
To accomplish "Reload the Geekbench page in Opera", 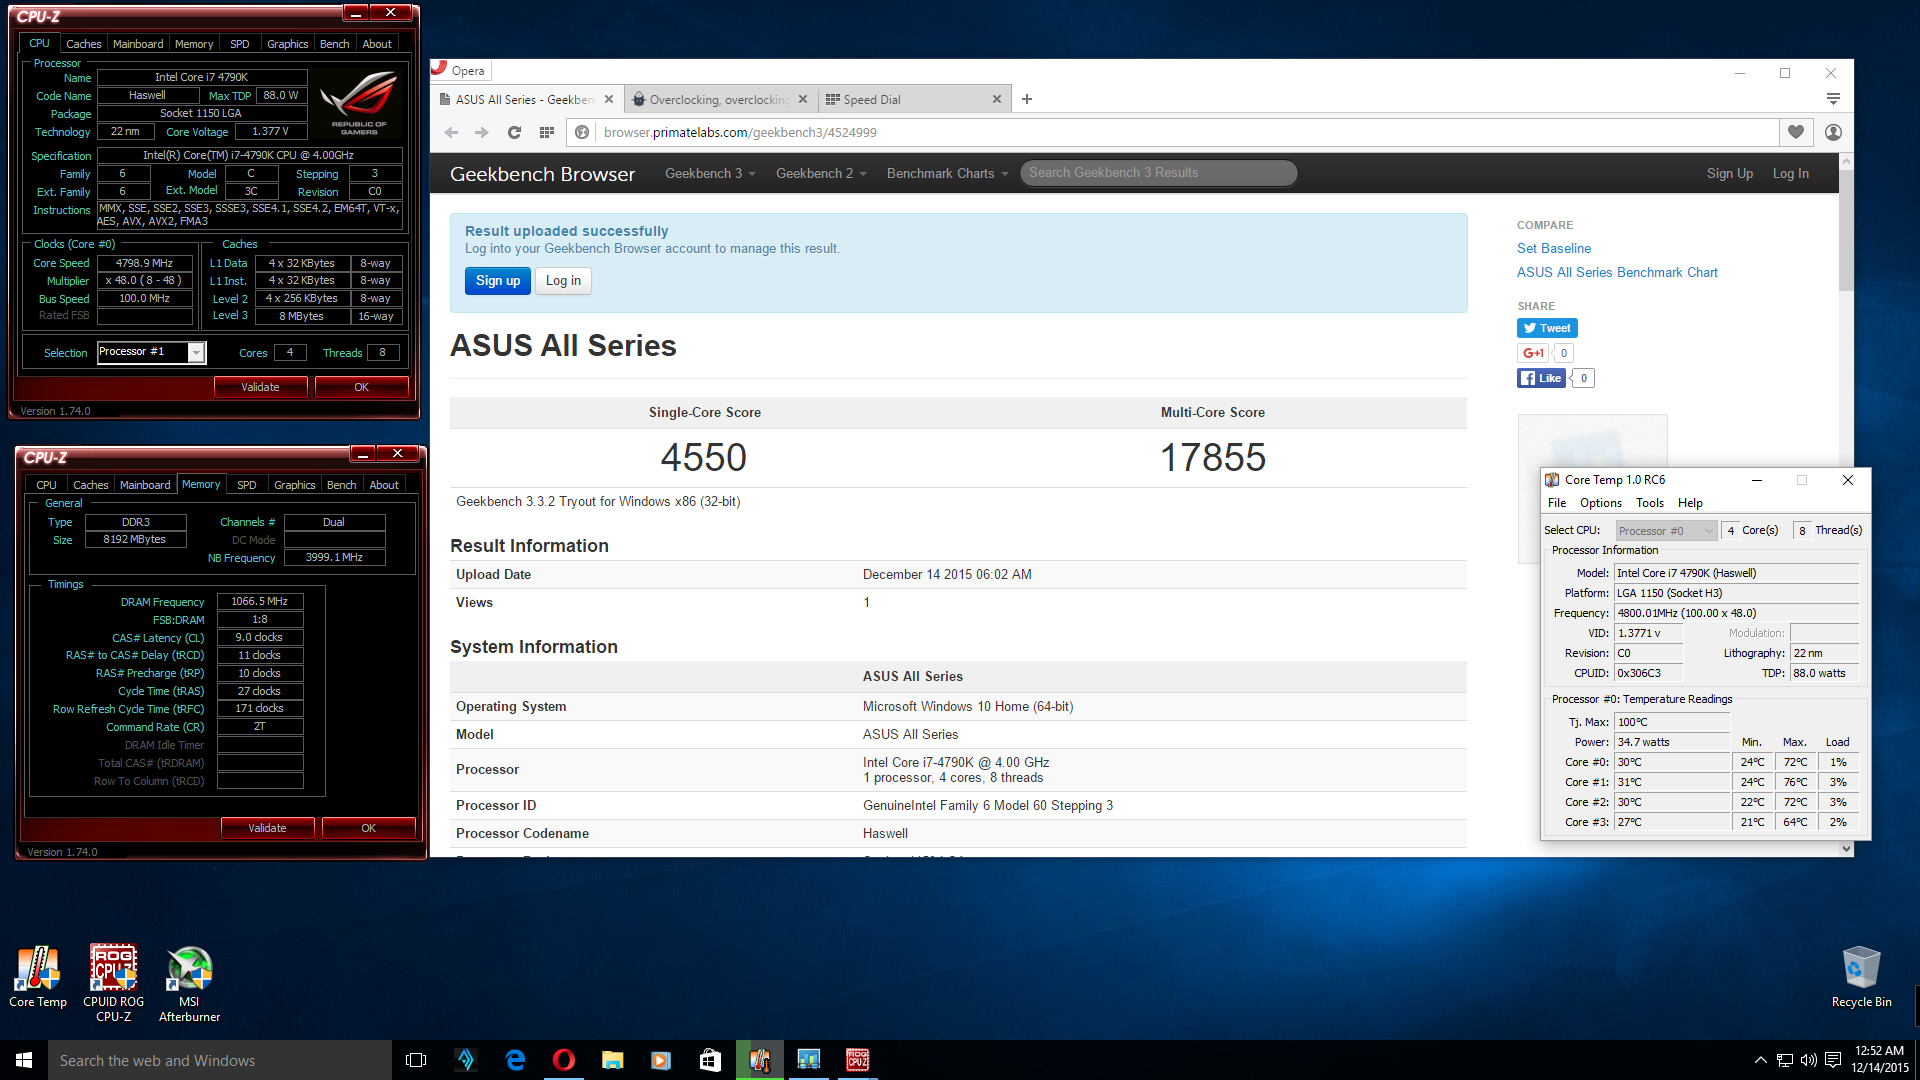I will 514,132.
